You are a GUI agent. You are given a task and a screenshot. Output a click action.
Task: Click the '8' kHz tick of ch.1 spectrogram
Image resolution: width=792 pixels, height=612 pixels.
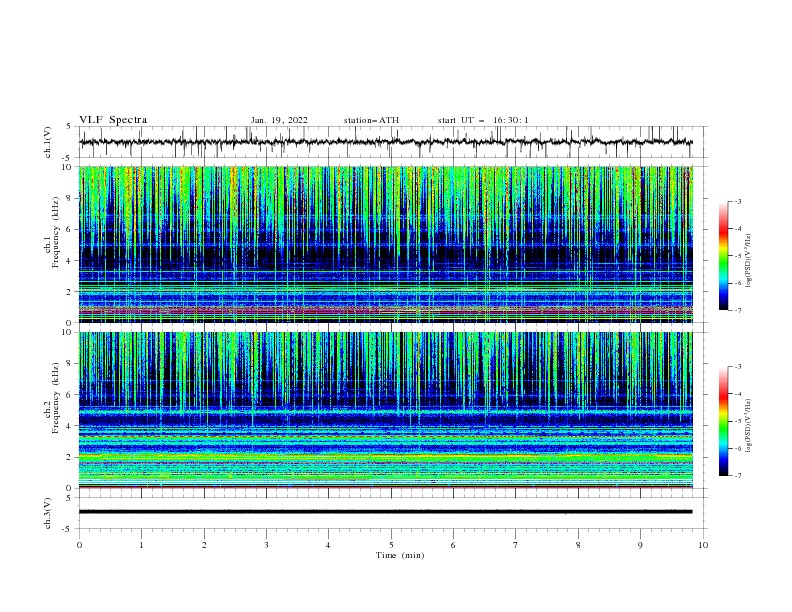pos(69,198)
